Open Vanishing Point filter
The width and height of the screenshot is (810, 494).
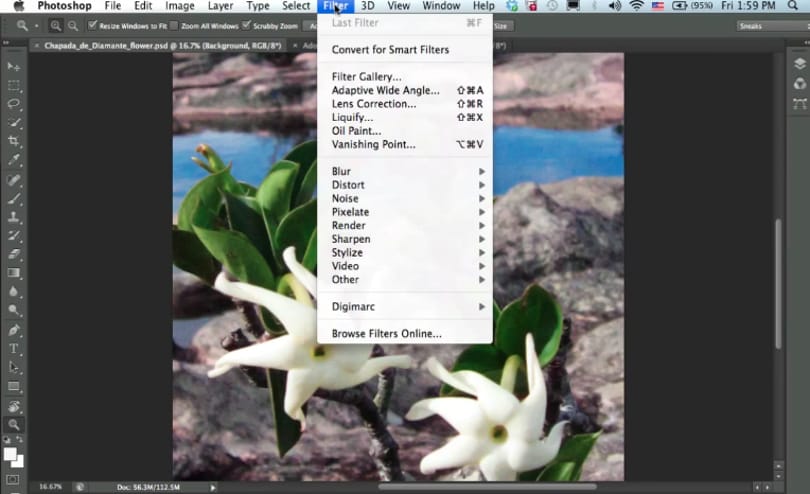click(x=404, y=144)
